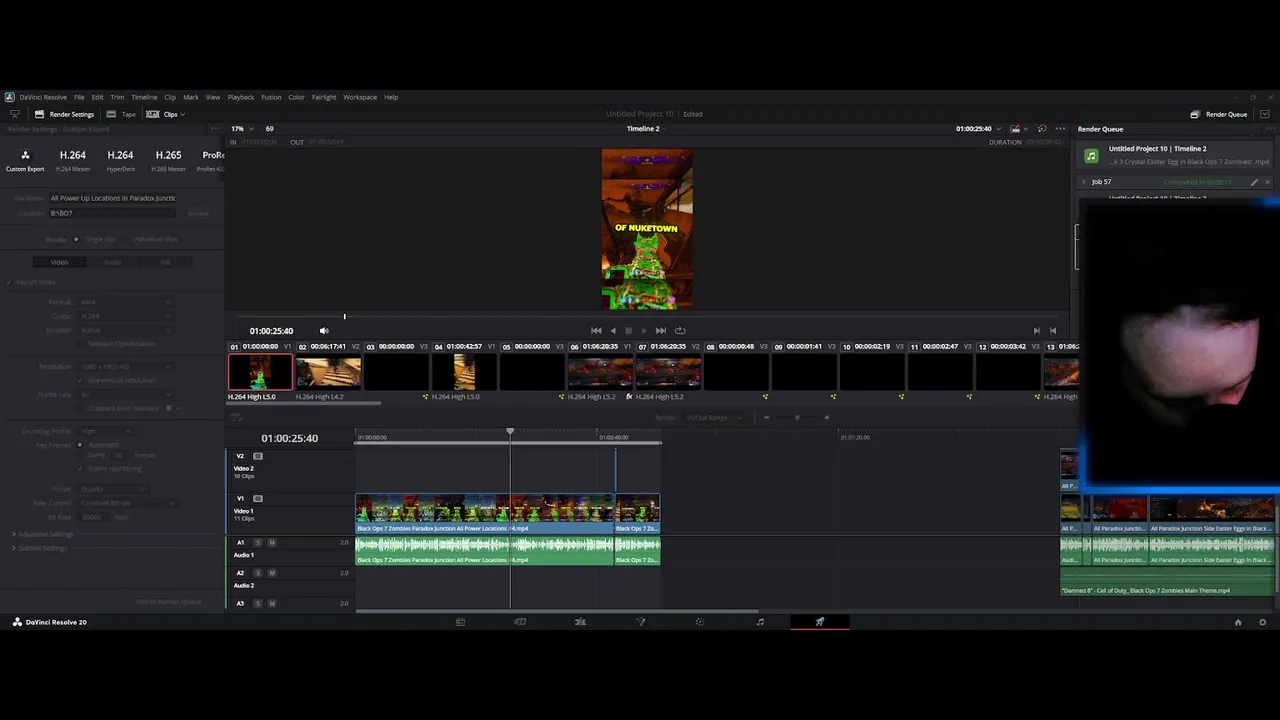This screenshot has height=720, width=1280.
Task: Expand panel with icon right of Render Queue
Action: pyautogui.click(x=1265, y=114)
